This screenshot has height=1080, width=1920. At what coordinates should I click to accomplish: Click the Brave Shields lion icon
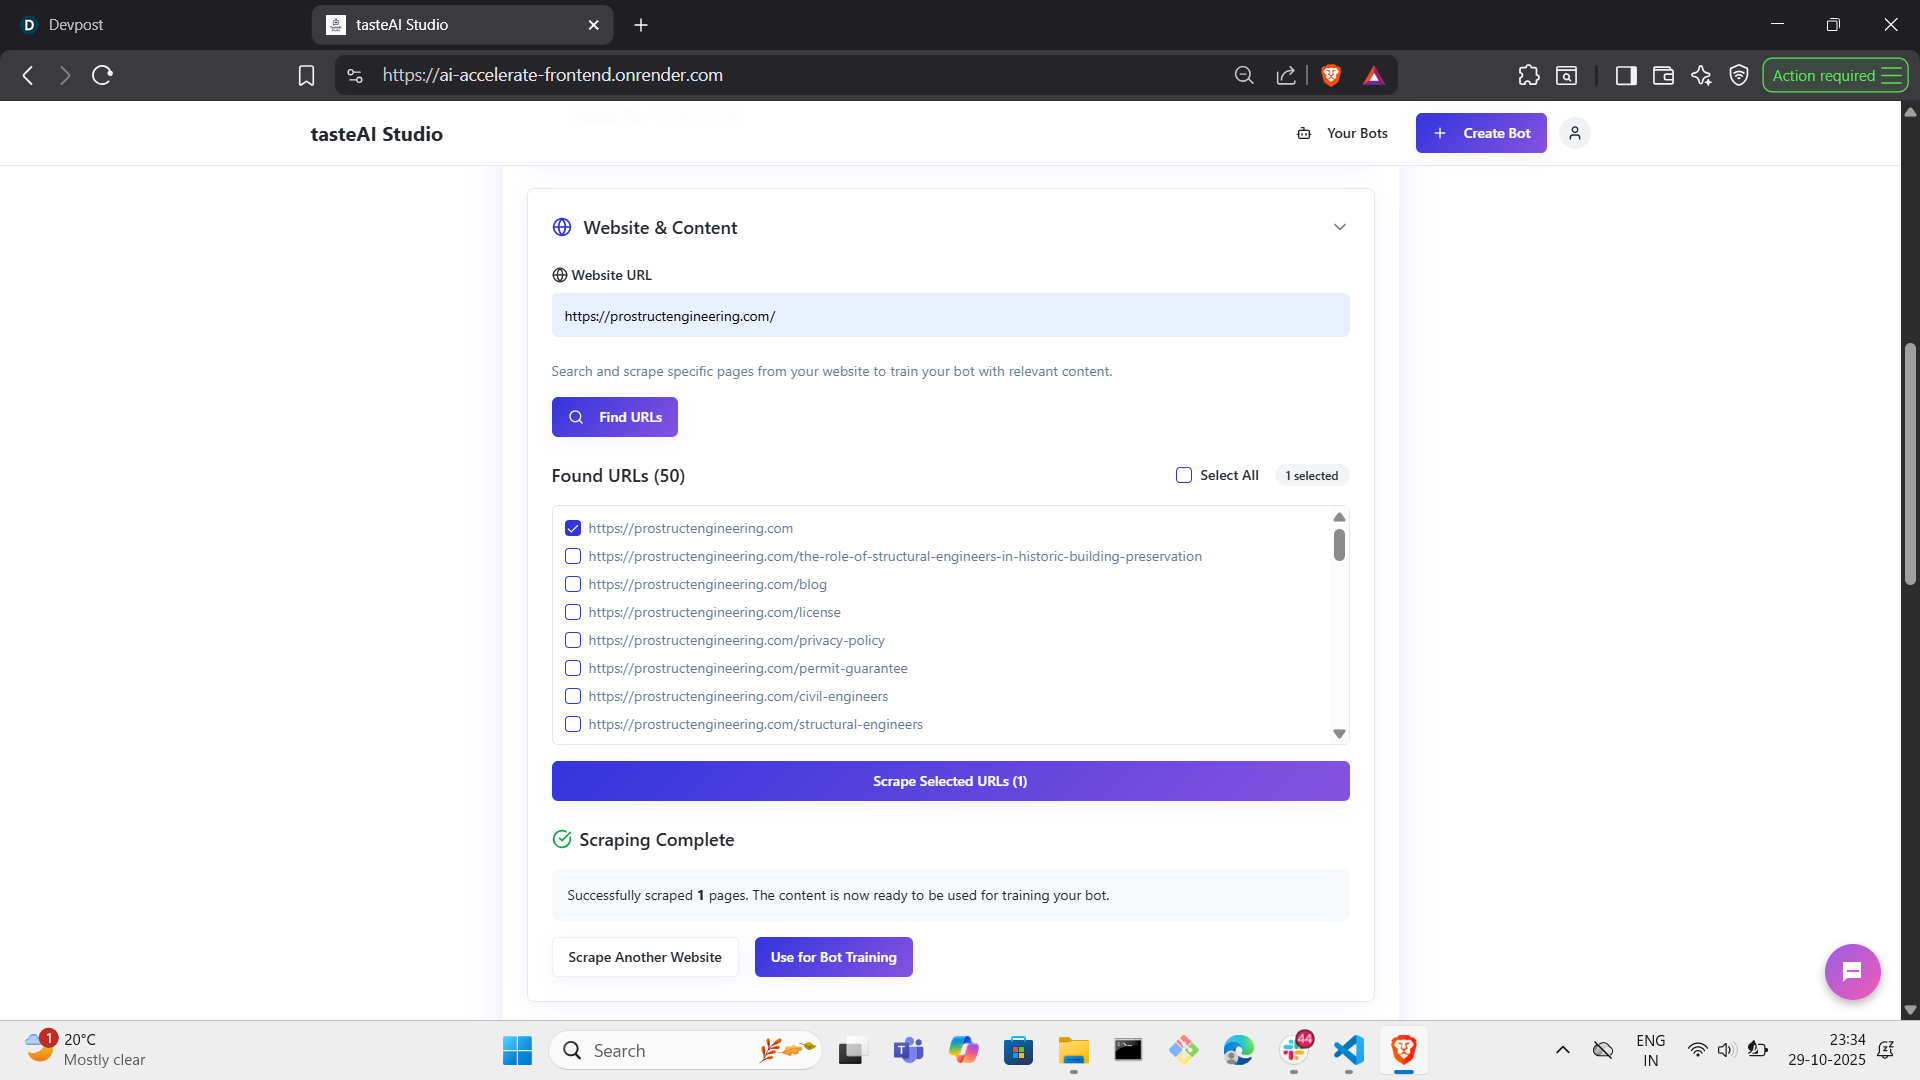[1331, 75]
